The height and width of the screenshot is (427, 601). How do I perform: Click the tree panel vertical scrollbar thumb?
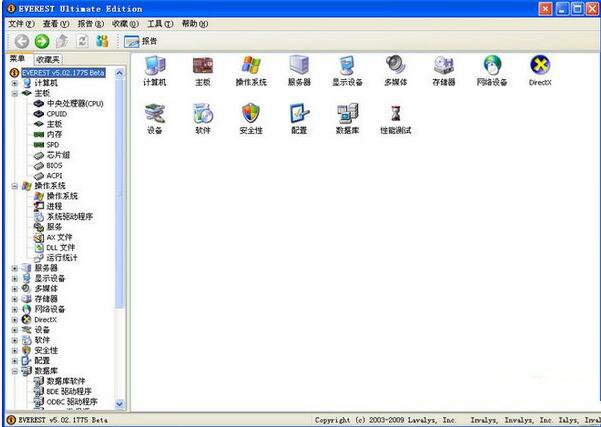[x=120, y=193]
